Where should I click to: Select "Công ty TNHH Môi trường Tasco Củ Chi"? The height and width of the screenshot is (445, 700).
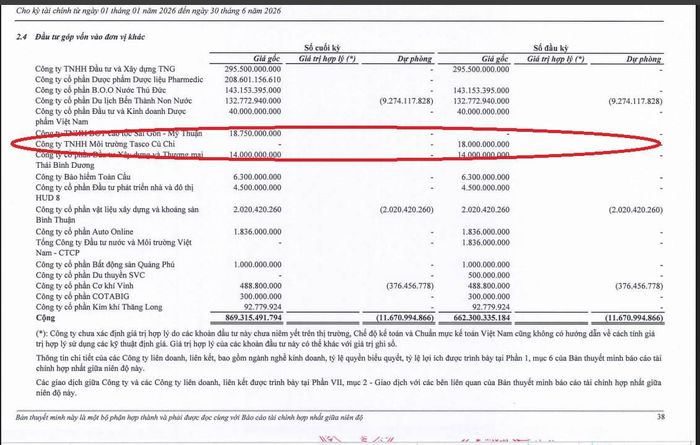105,144
